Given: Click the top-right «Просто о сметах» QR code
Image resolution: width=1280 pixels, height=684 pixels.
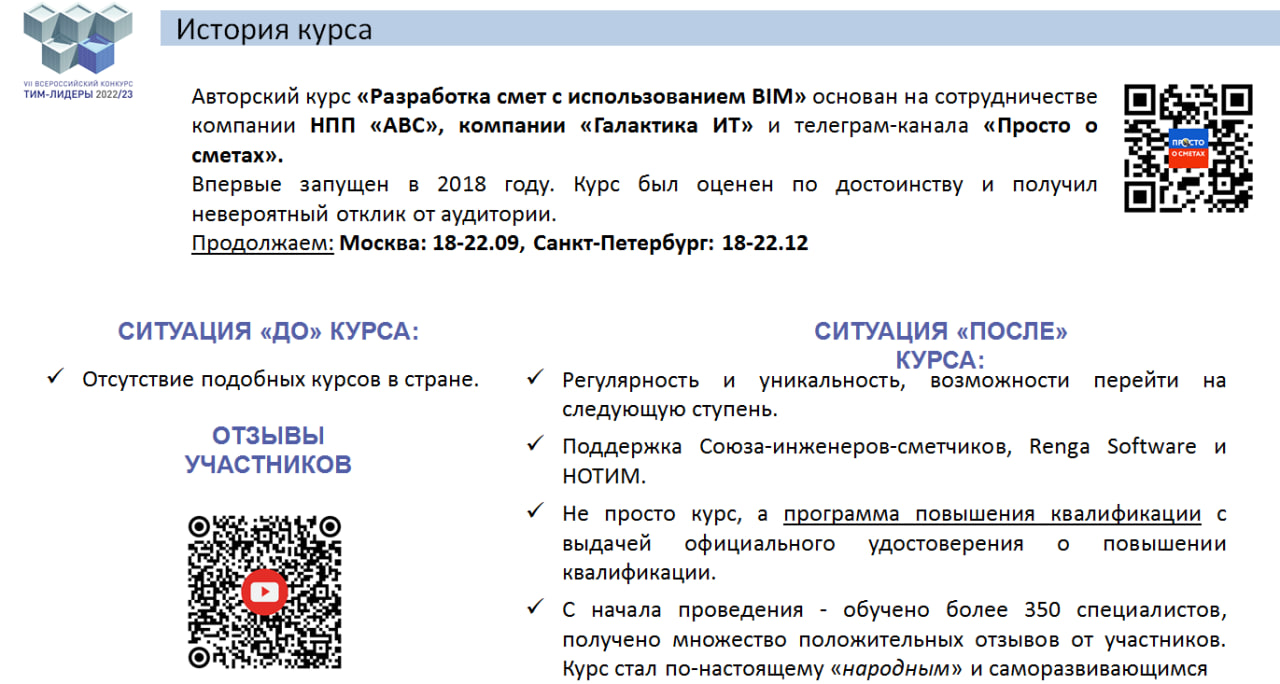Looking at the screenshot, I should 1188,148.
